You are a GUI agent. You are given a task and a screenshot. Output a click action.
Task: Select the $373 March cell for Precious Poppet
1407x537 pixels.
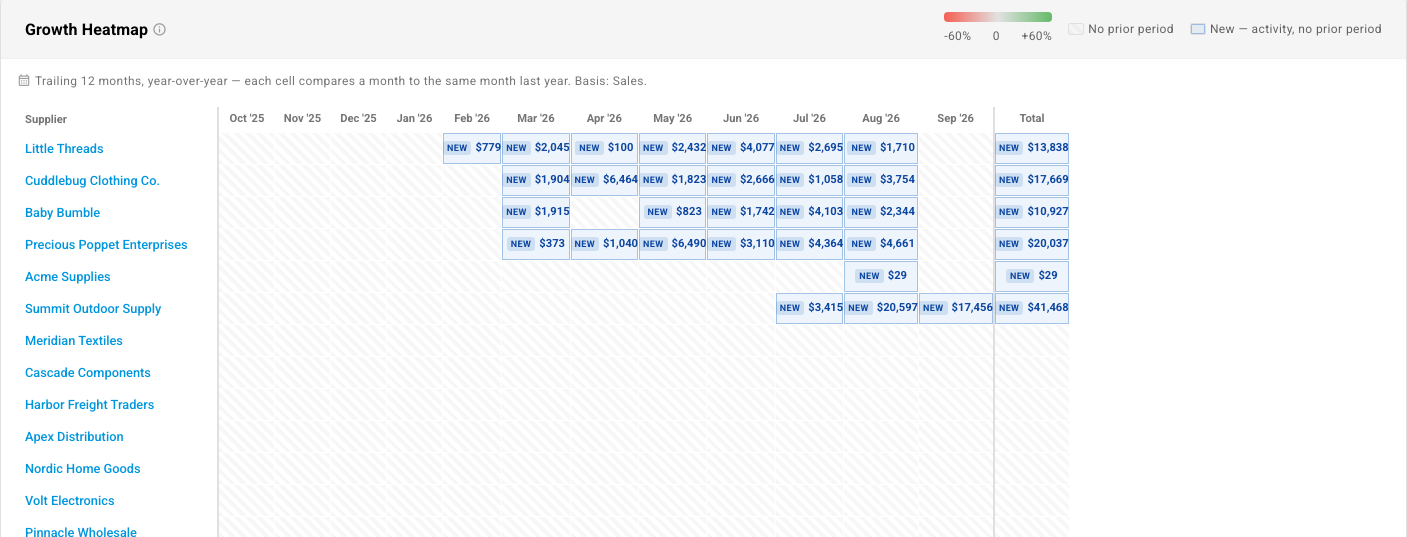coord(536,244)
